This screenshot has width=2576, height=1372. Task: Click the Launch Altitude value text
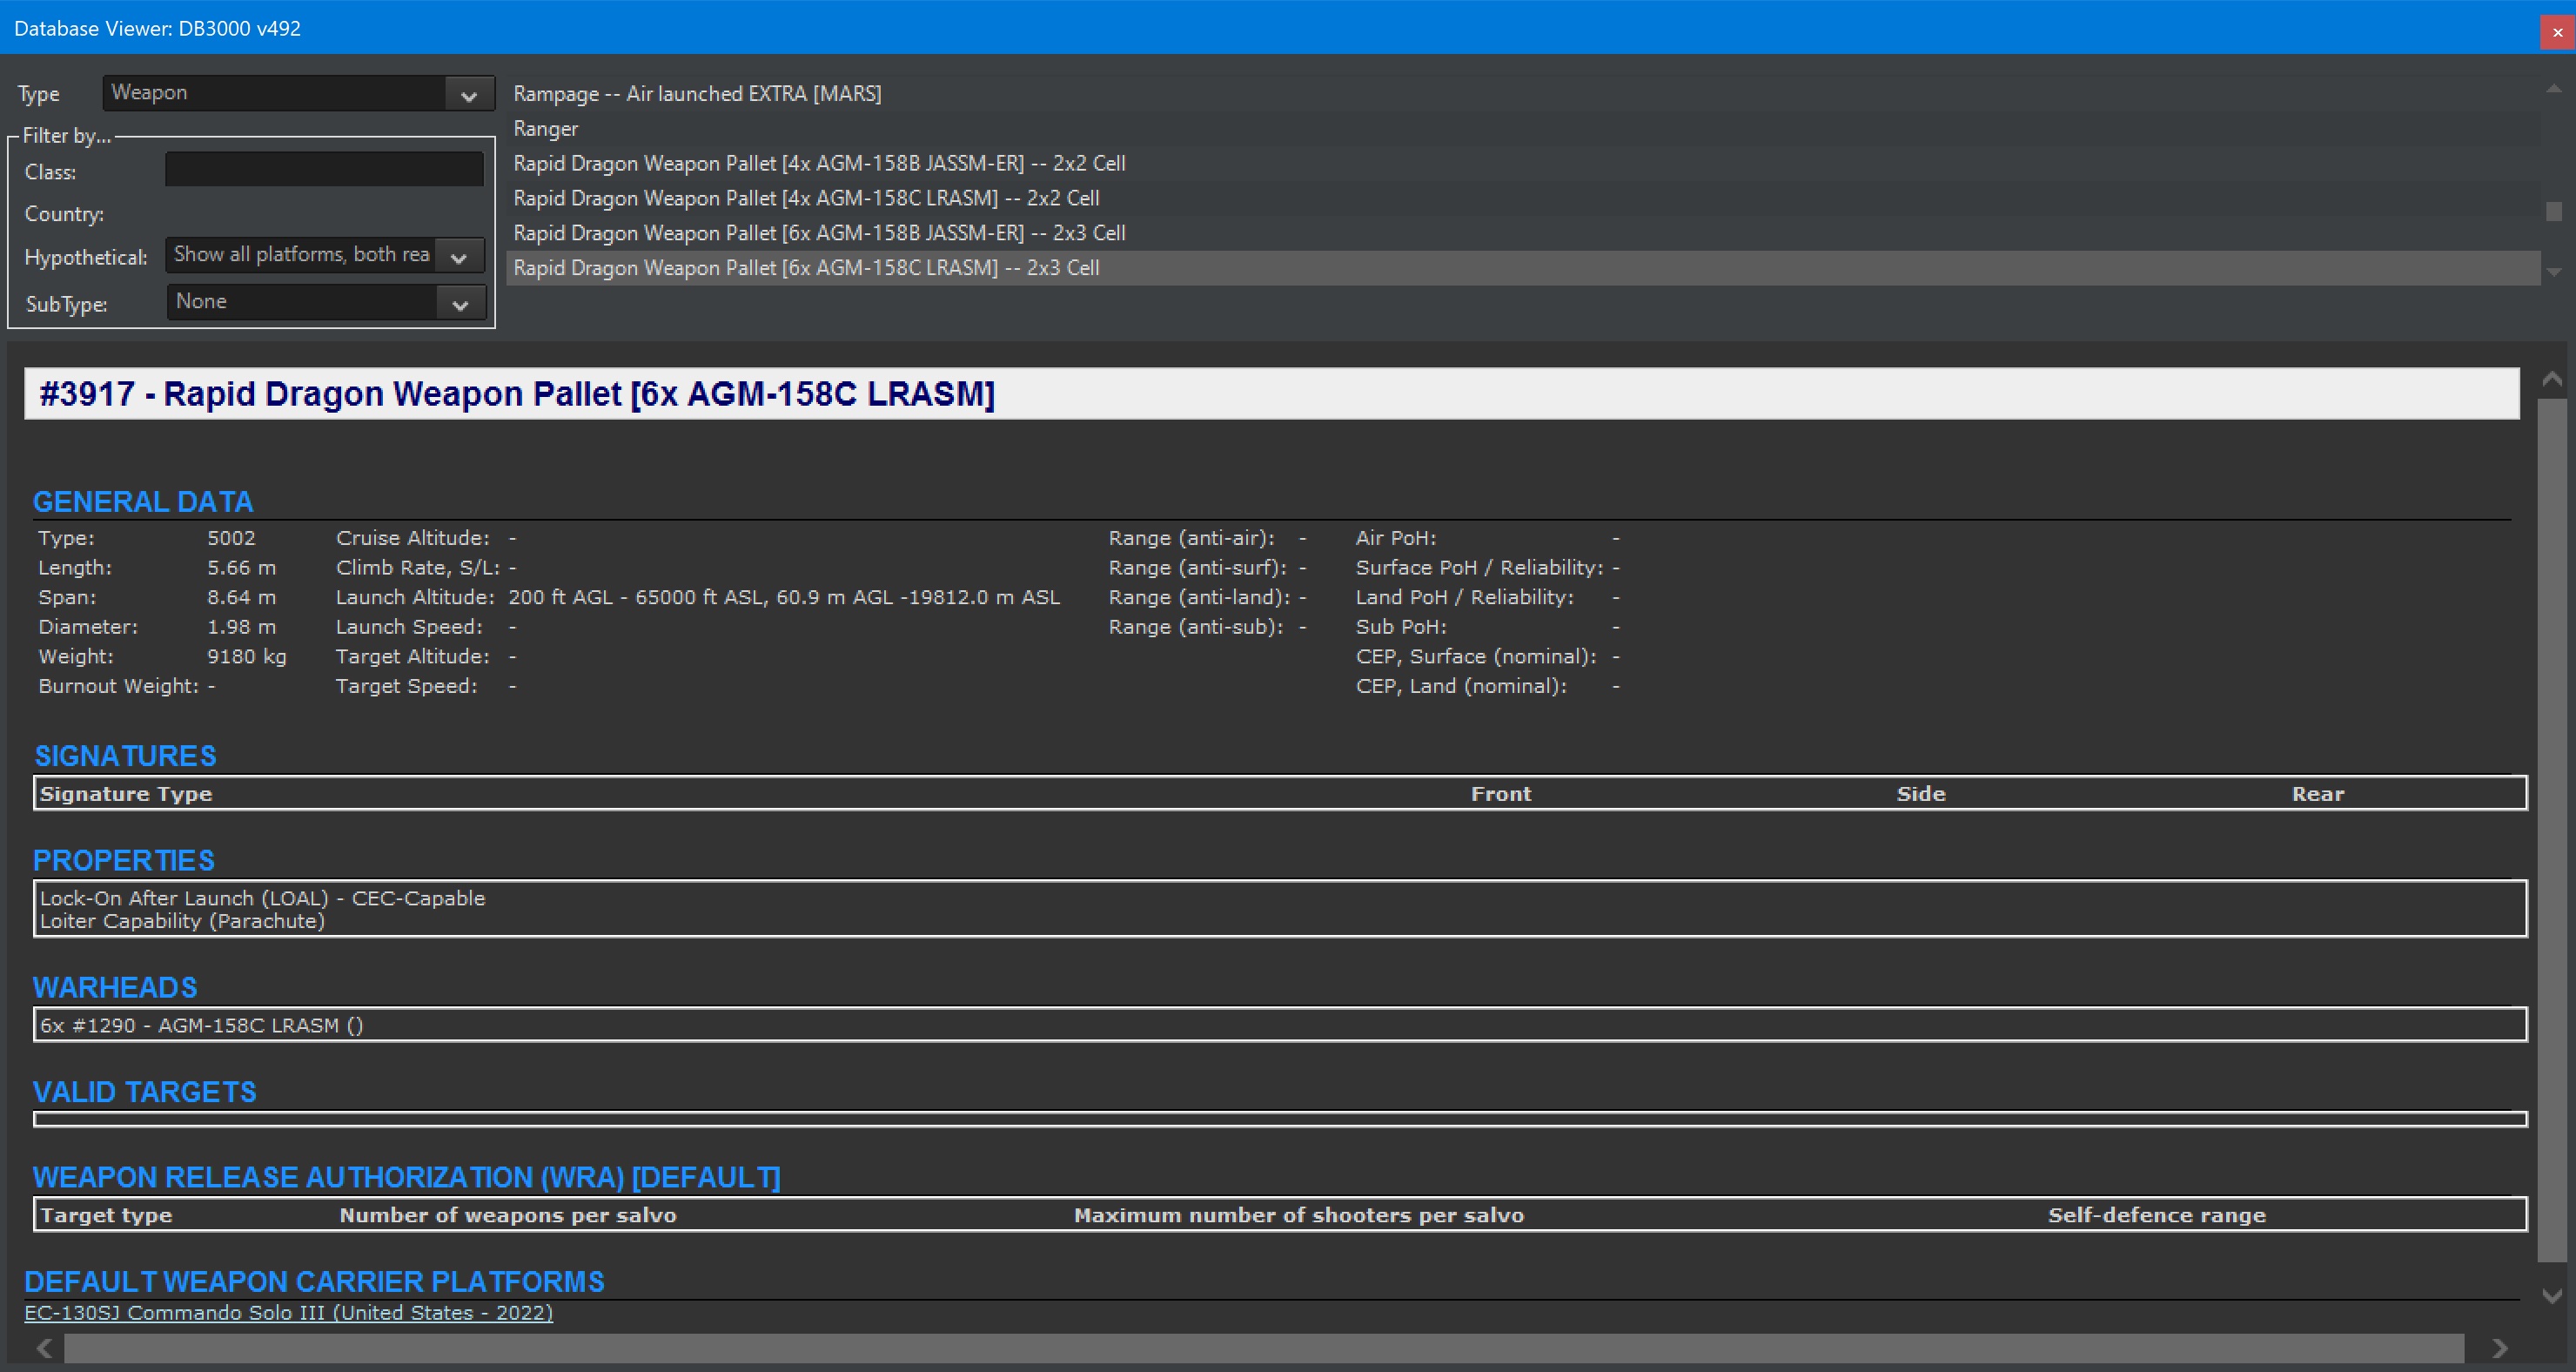pyautogui.click(x=784, y=597)
